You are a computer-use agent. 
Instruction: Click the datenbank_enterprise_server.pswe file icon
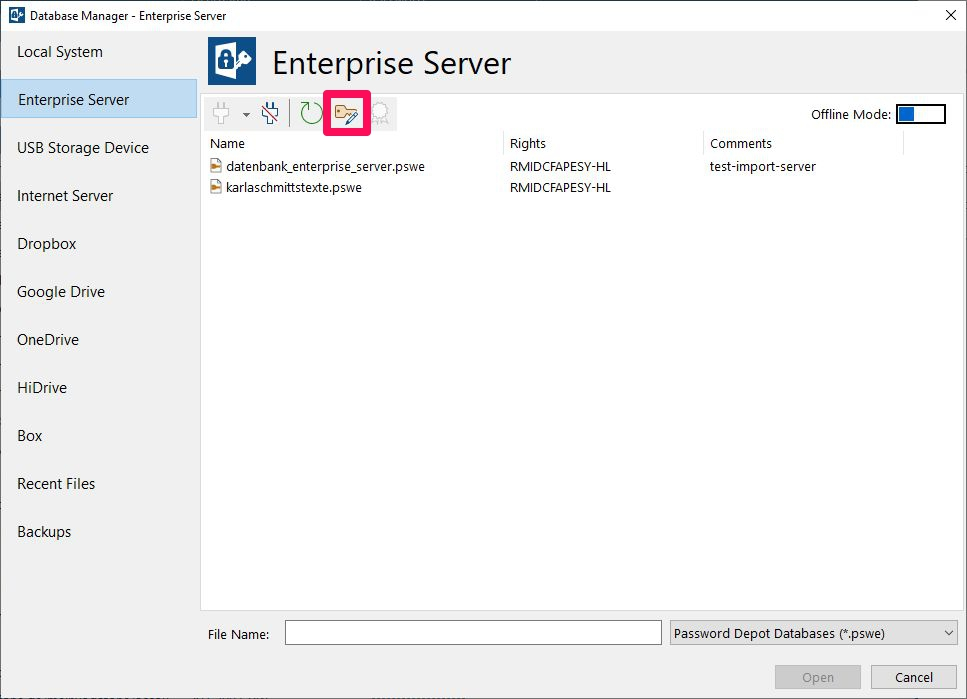pyautogui.click(x=216, y=166)
